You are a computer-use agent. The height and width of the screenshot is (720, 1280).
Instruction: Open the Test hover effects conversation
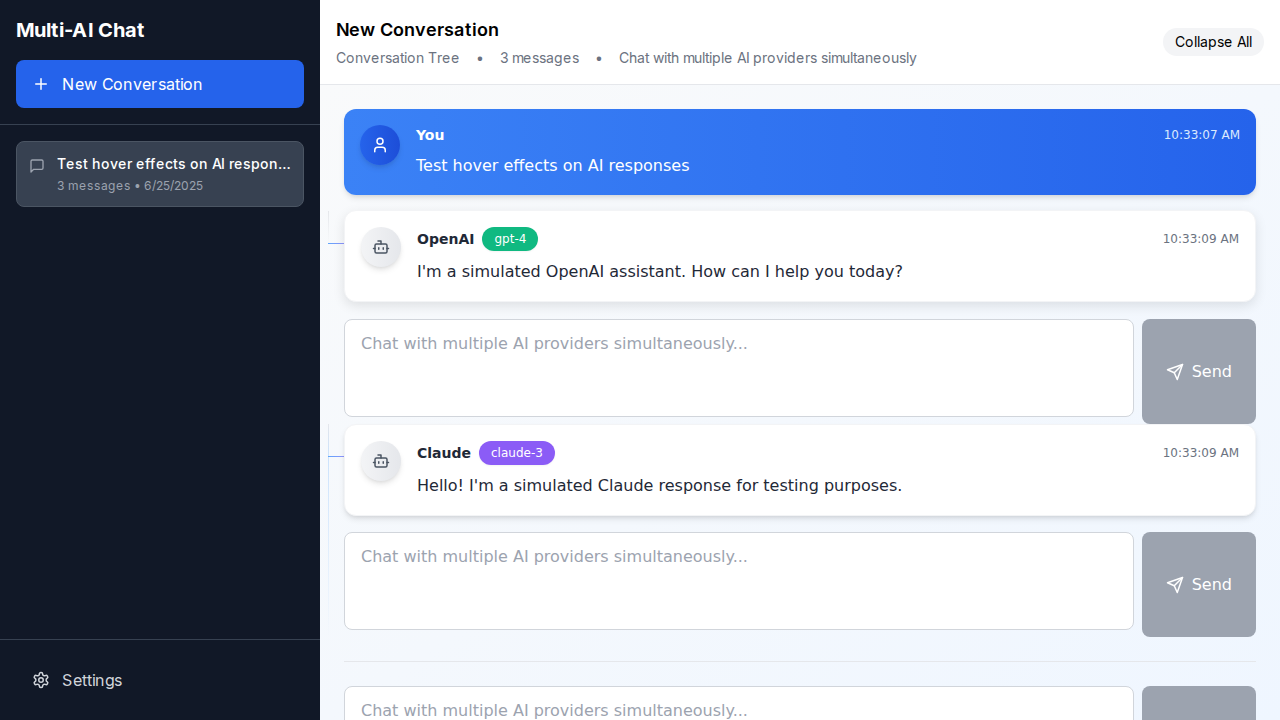pyautogui.click(x=160, y=174)
